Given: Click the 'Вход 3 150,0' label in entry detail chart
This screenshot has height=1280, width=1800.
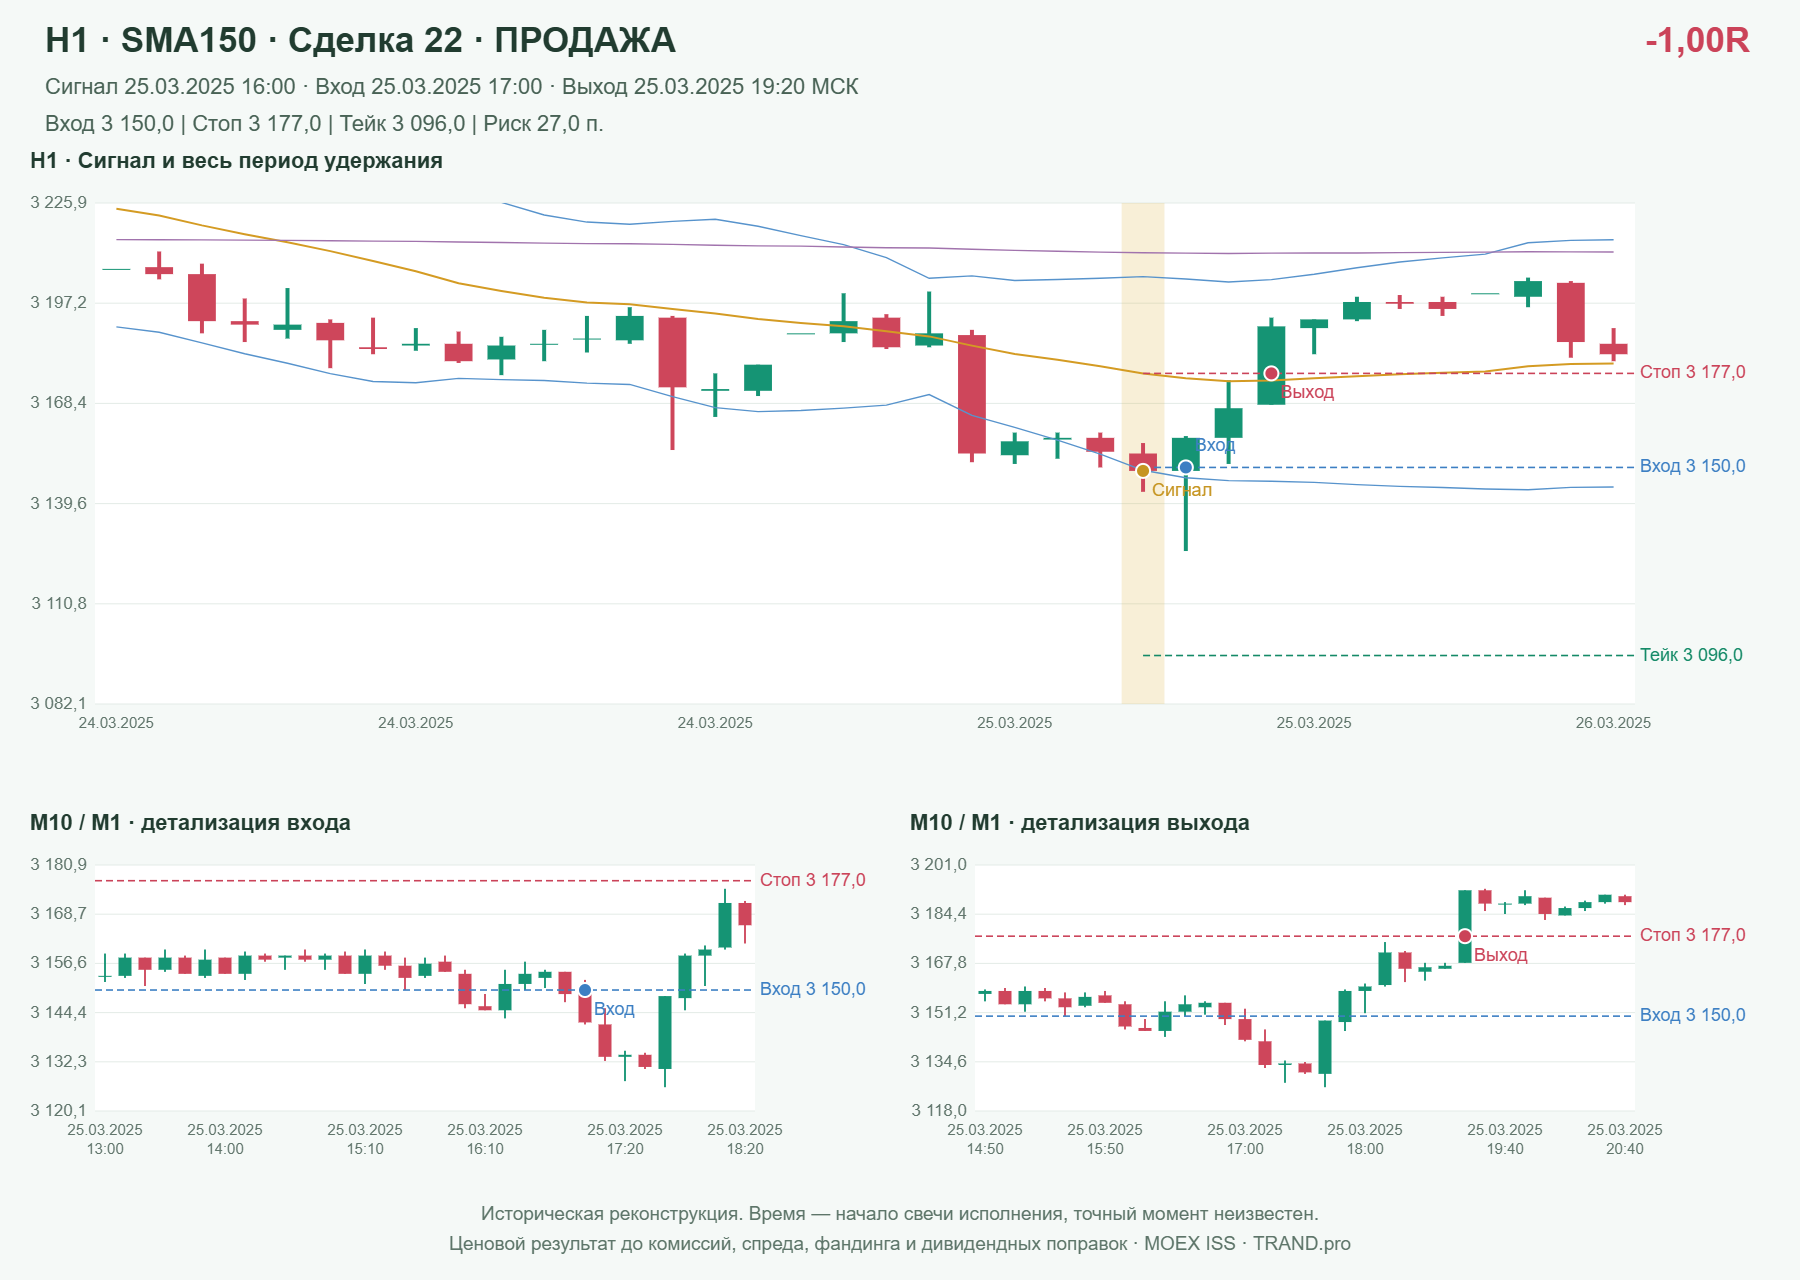Looking at the screenshot, I should 812,989.
